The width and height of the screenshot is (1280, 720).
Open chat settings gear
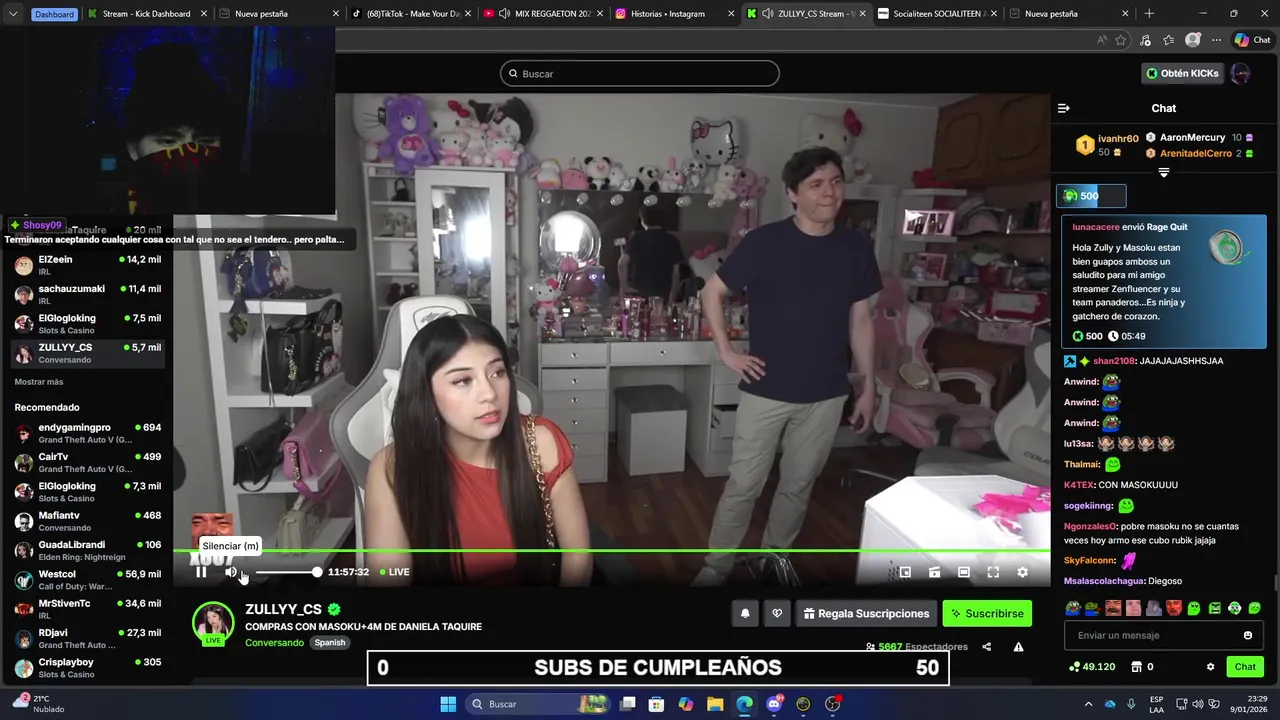[1210, 667]
